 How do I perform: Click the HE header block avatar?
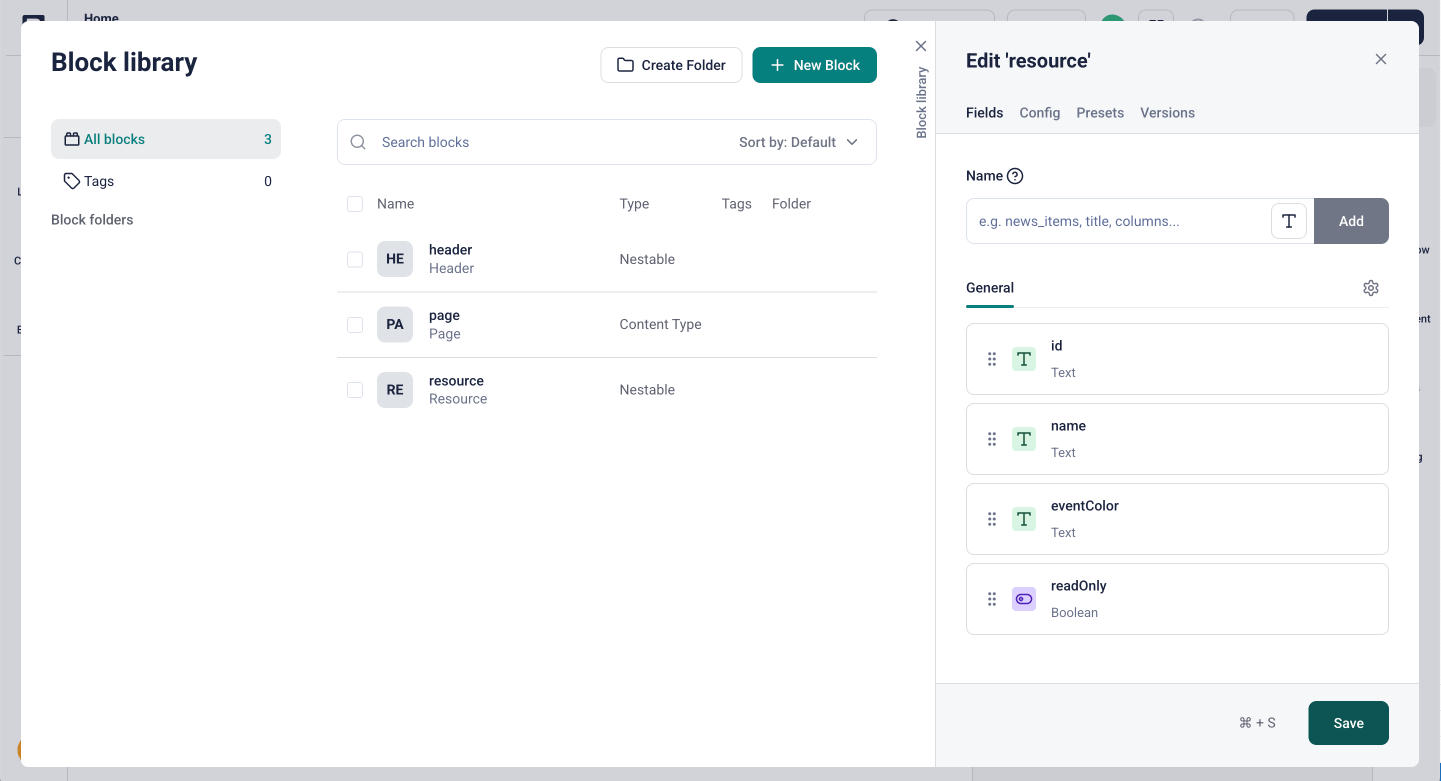395,259
